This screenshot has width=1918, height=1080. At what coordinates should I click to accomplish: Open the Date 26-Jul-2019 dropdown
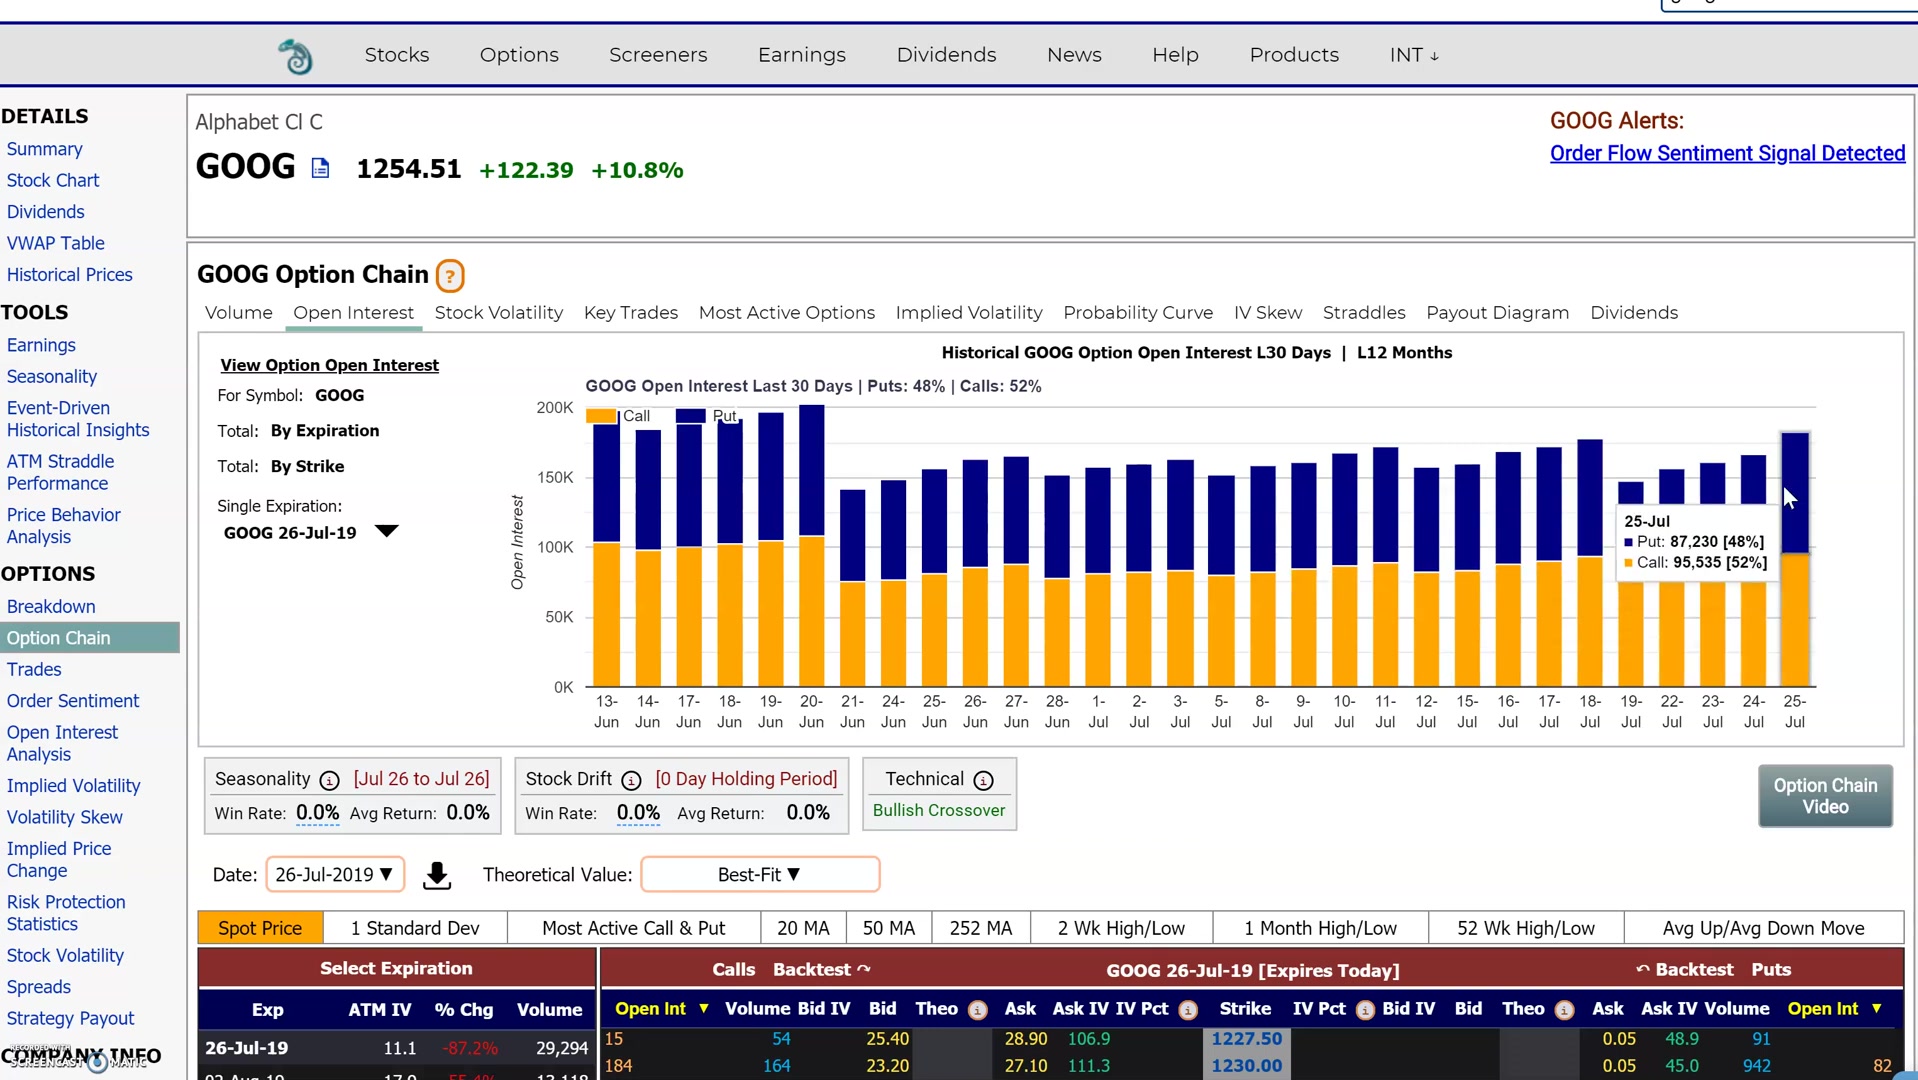click(x=334, y=875)
